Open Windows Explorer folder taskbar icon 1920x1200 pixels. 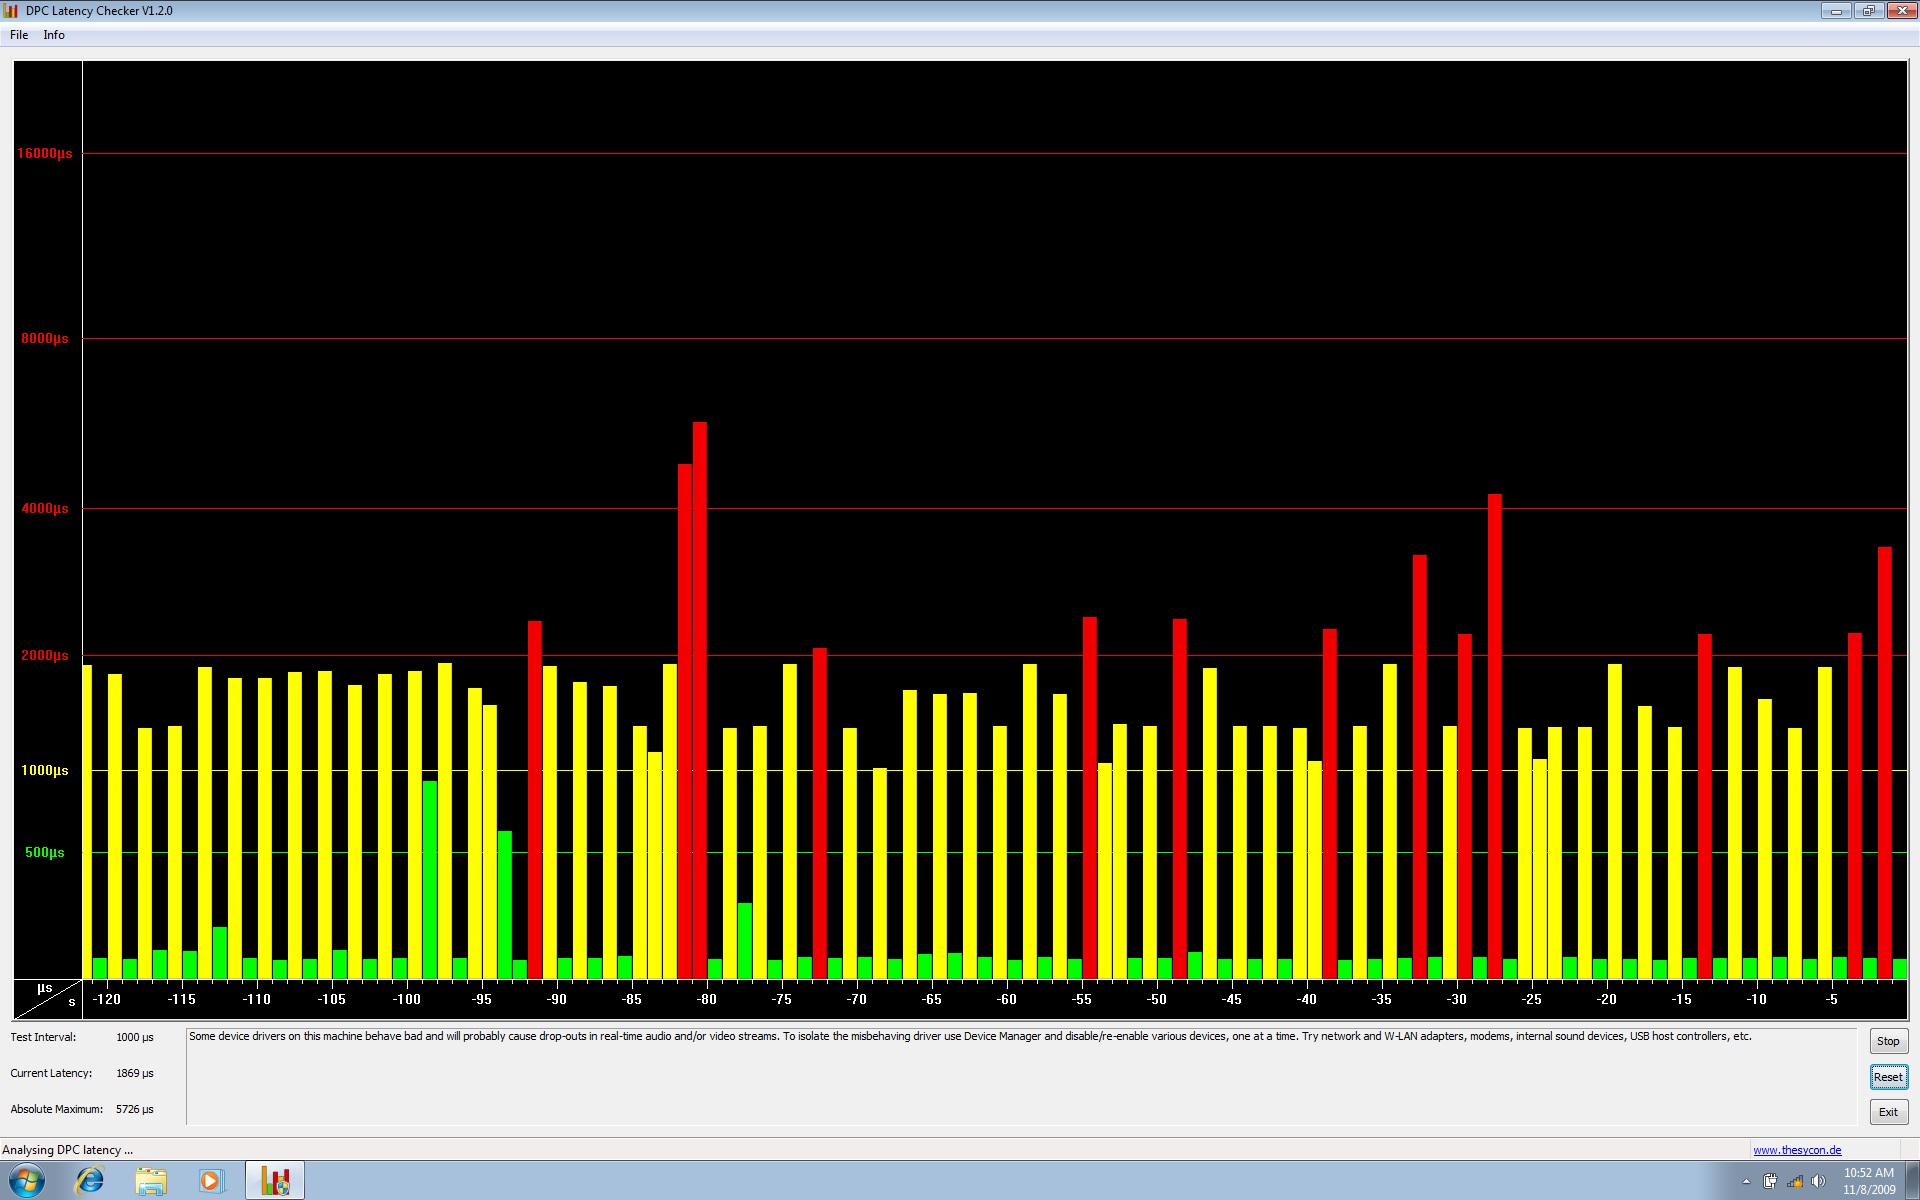151,1181
